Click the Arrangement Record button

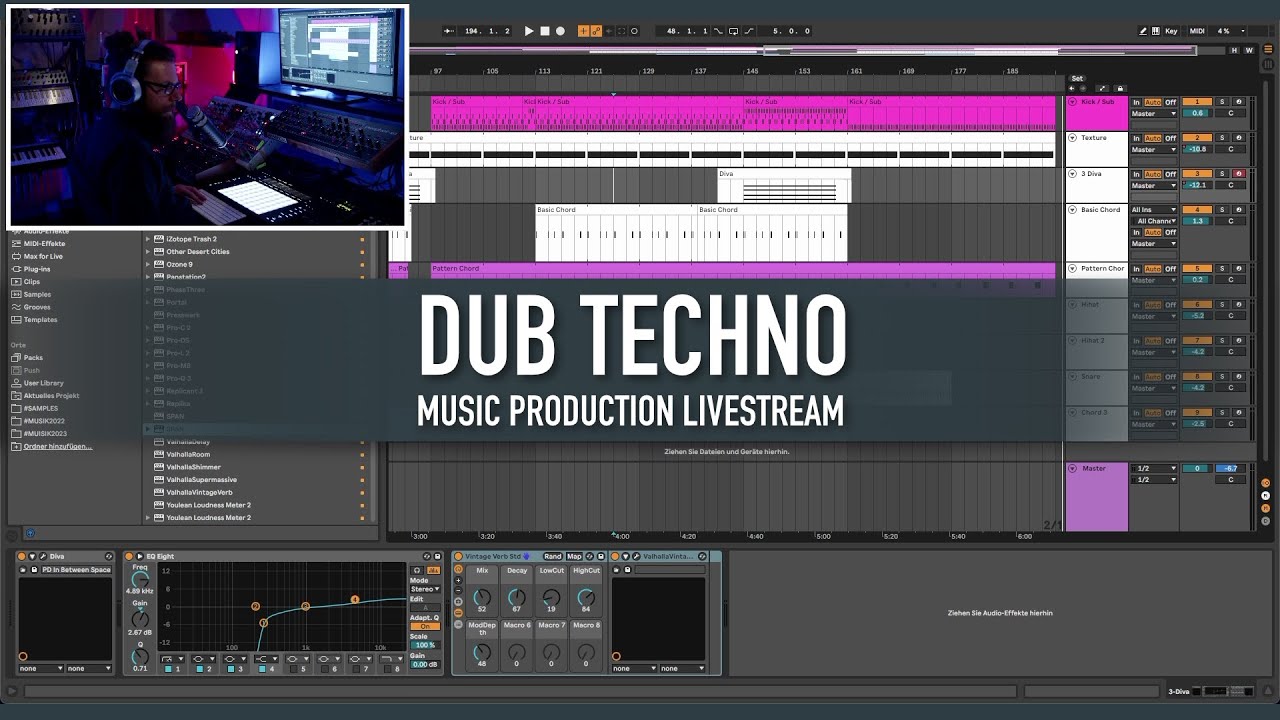(560, 31)
